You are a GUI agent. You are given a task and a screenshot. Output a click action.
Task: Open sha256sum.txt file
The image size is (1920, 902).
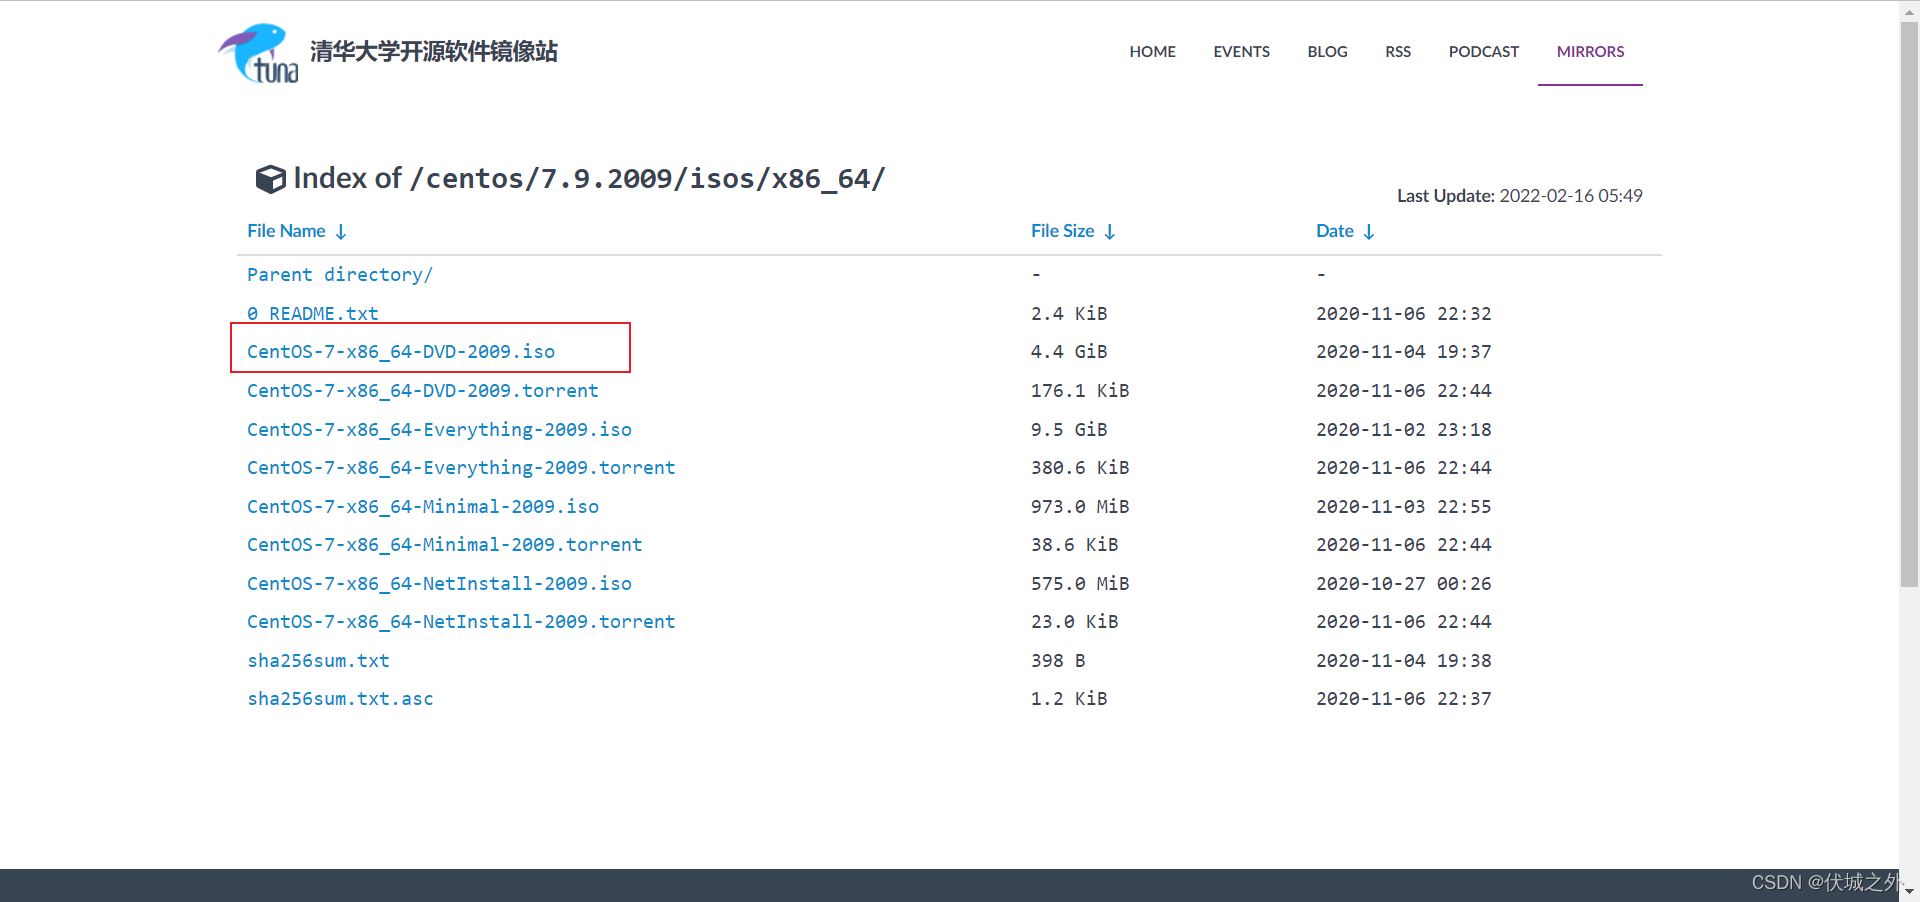tap(318, 661)
